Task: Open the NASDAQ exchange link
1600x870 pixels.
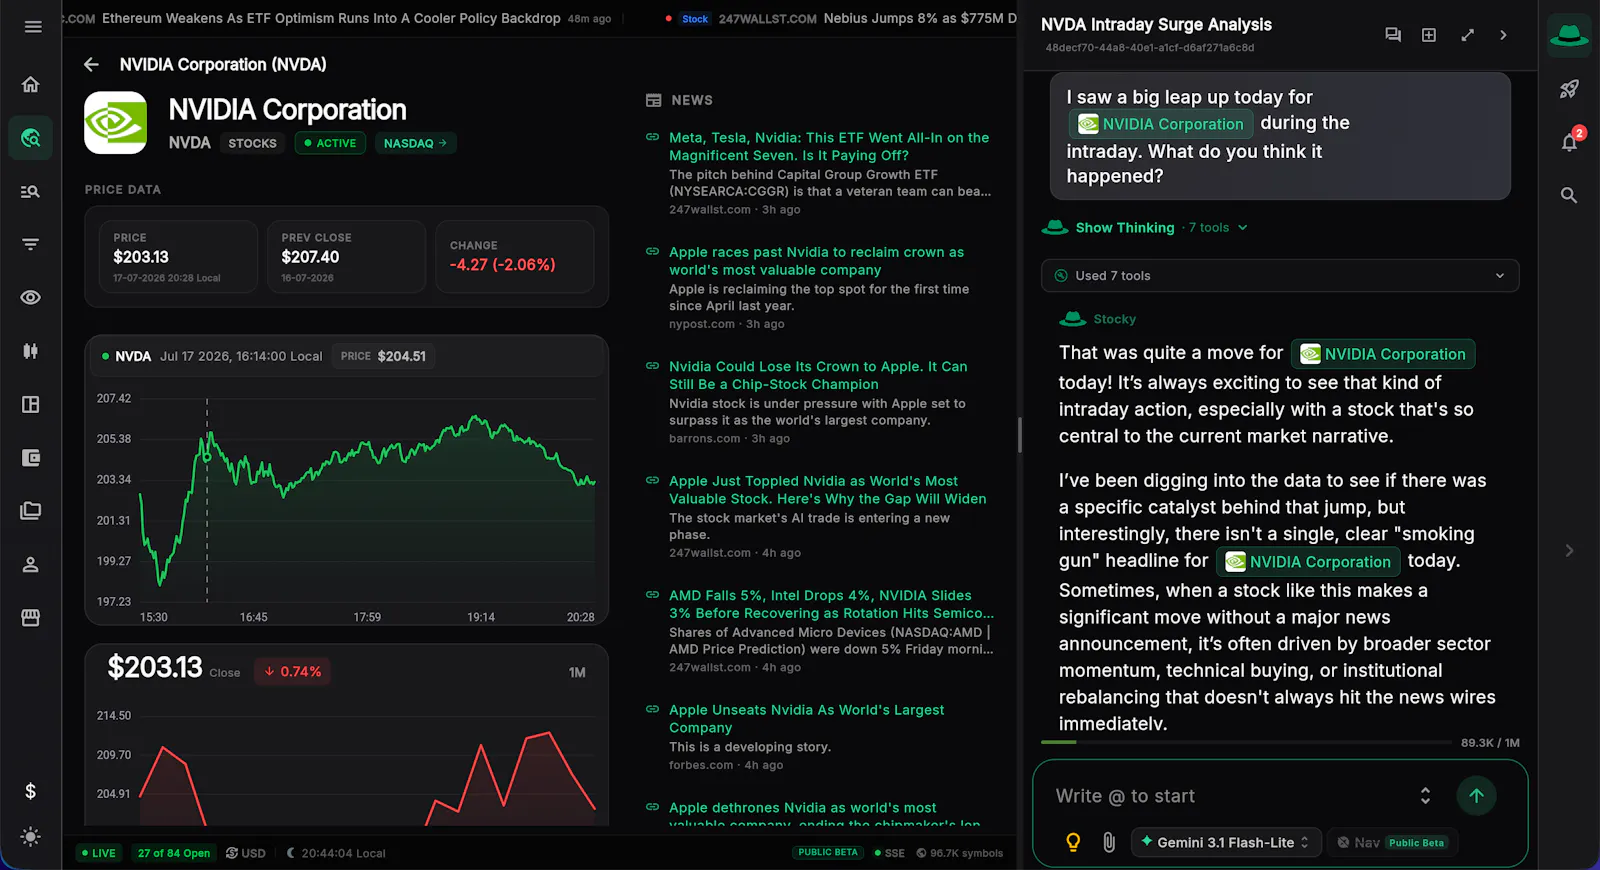Action: [415, 143]
